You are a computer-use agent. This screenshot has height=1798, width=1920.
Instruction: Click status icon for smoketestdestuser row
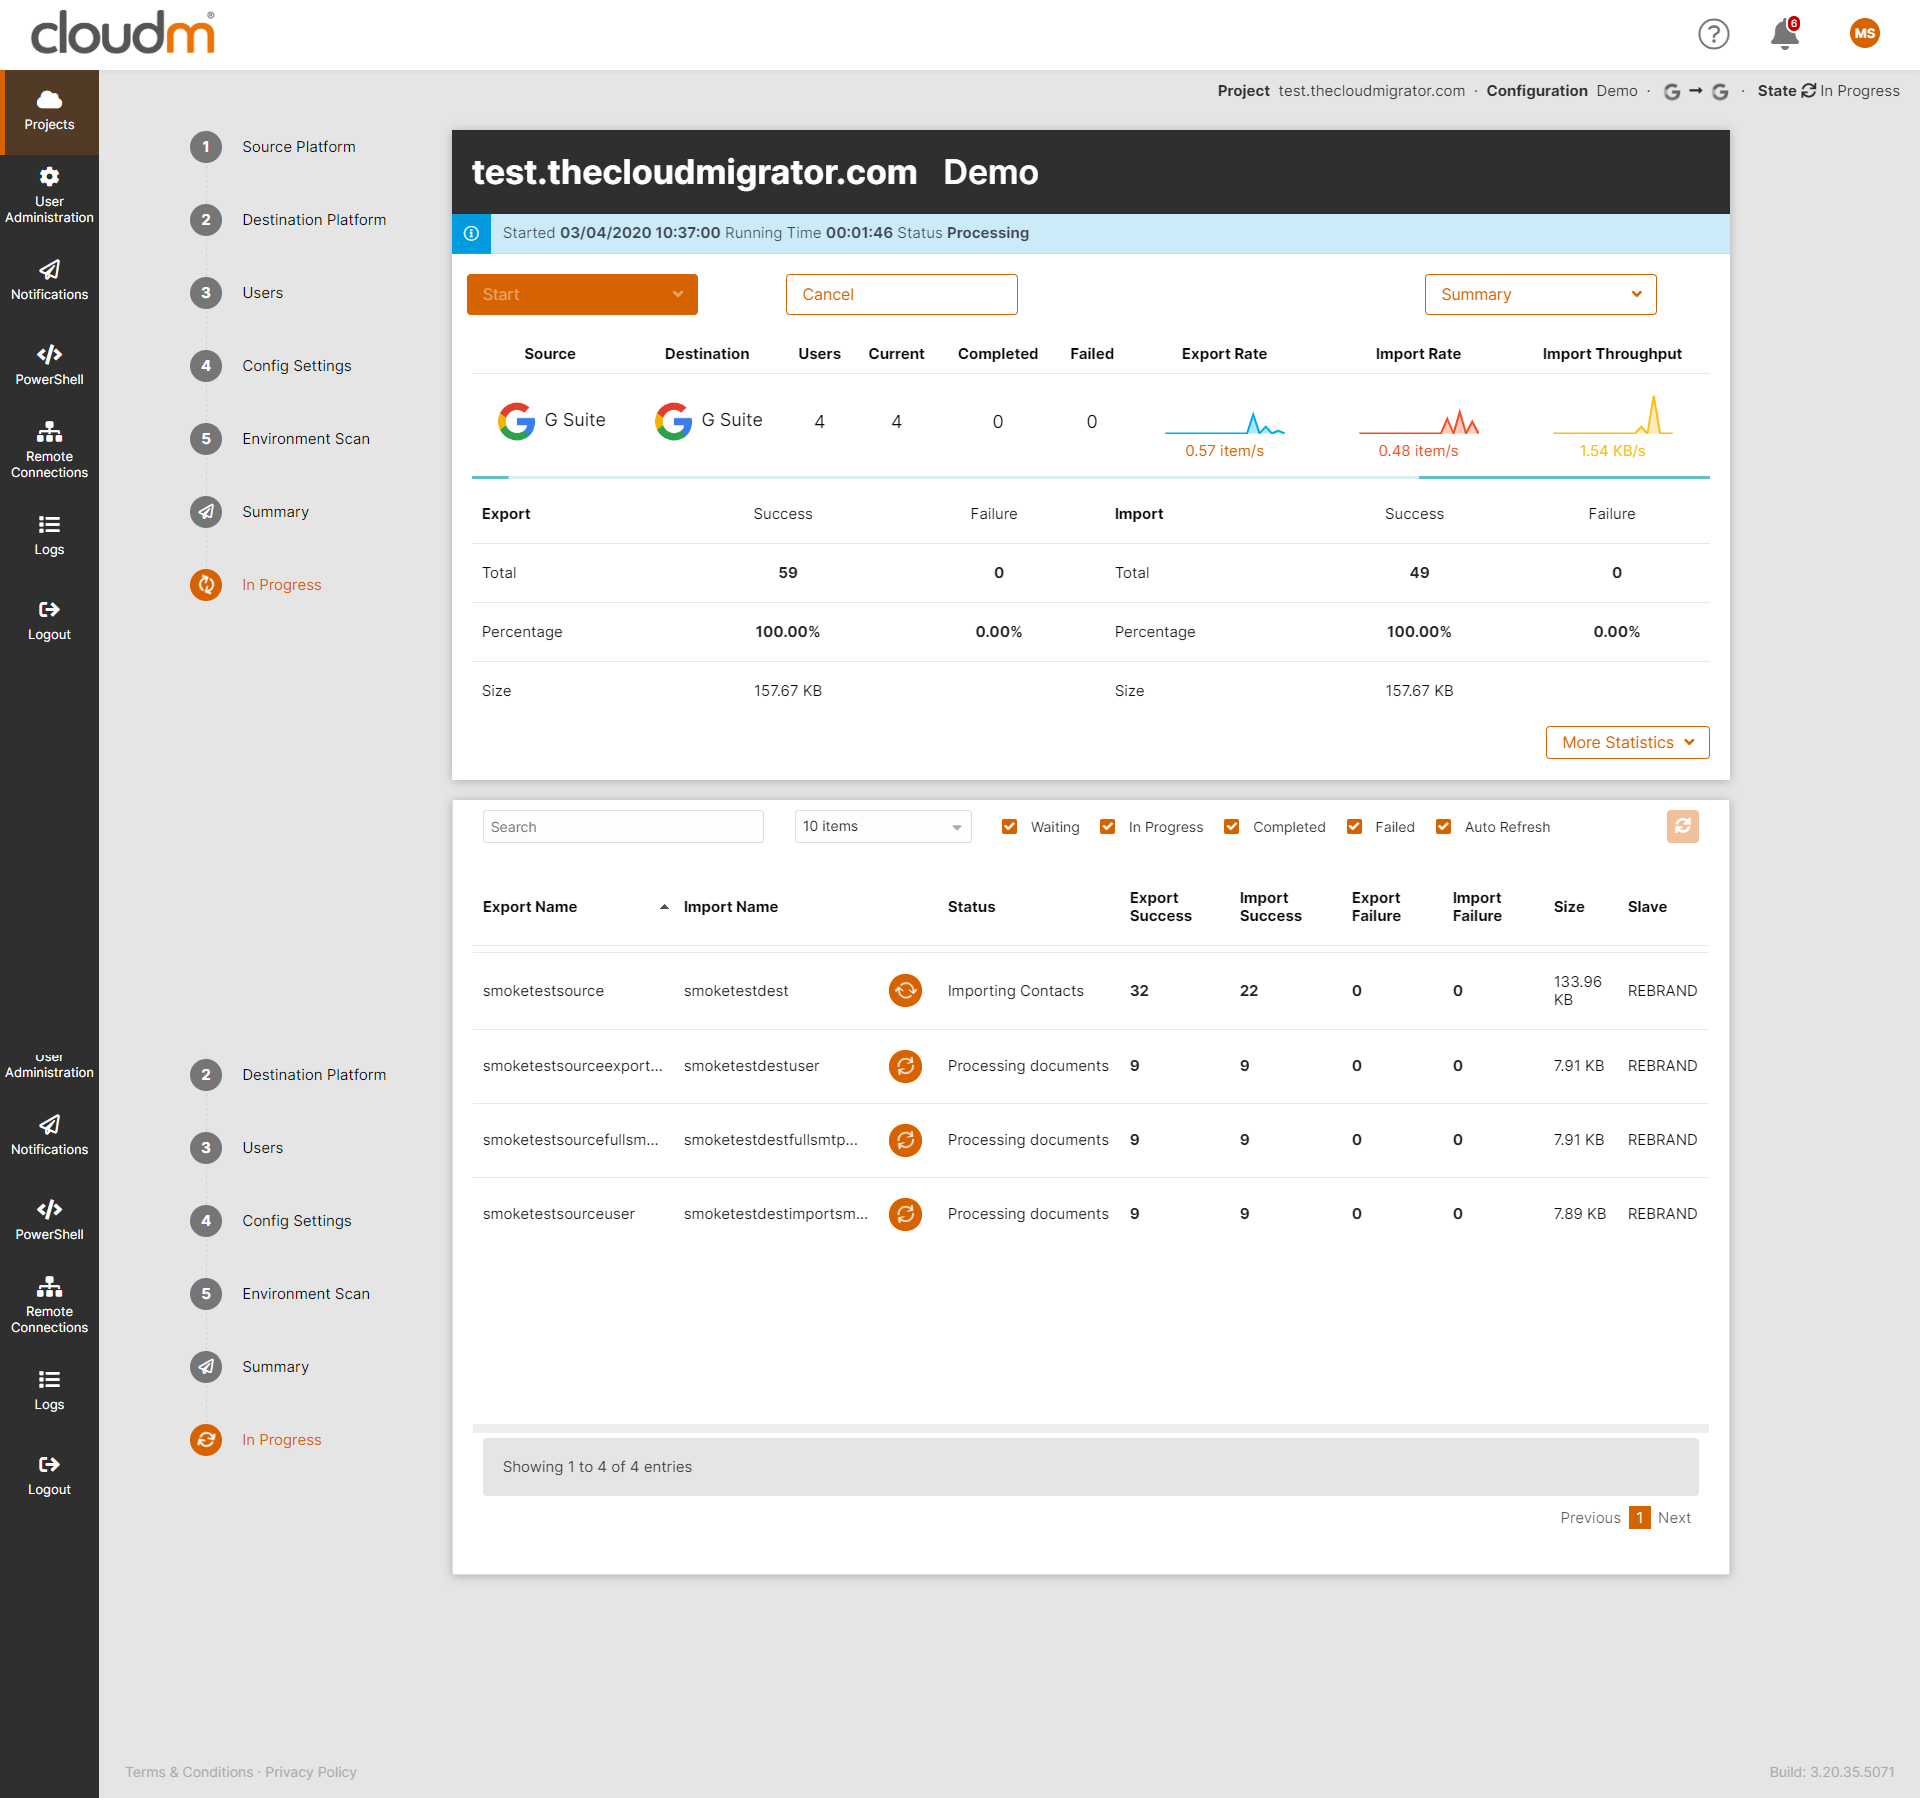[x=905, y=1066]
